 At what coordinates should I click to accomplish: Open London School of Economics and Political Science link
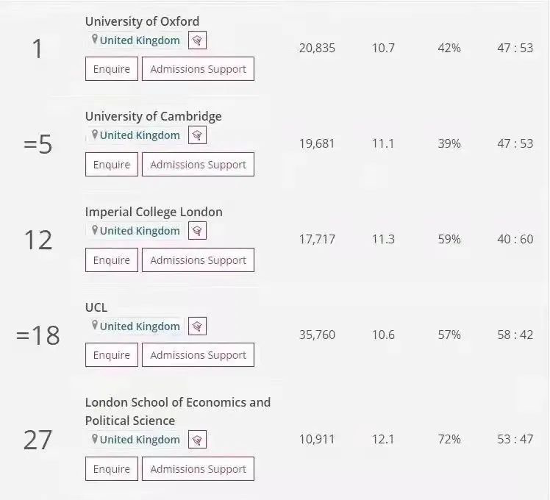pos(178,411)
